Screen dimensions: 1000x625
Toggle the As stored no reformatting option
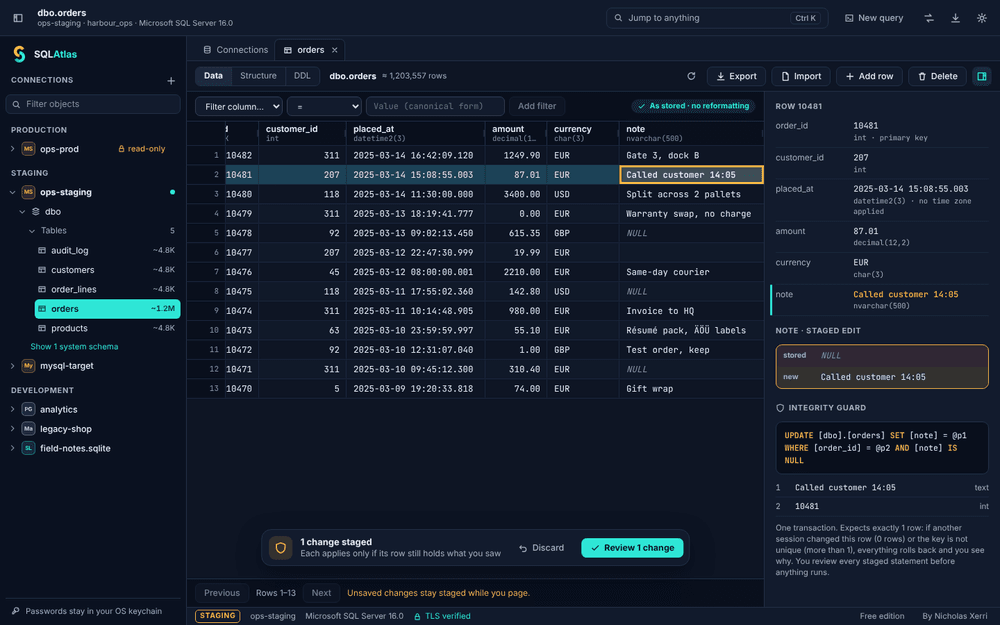pyautogui.click(x=693, y=106)
